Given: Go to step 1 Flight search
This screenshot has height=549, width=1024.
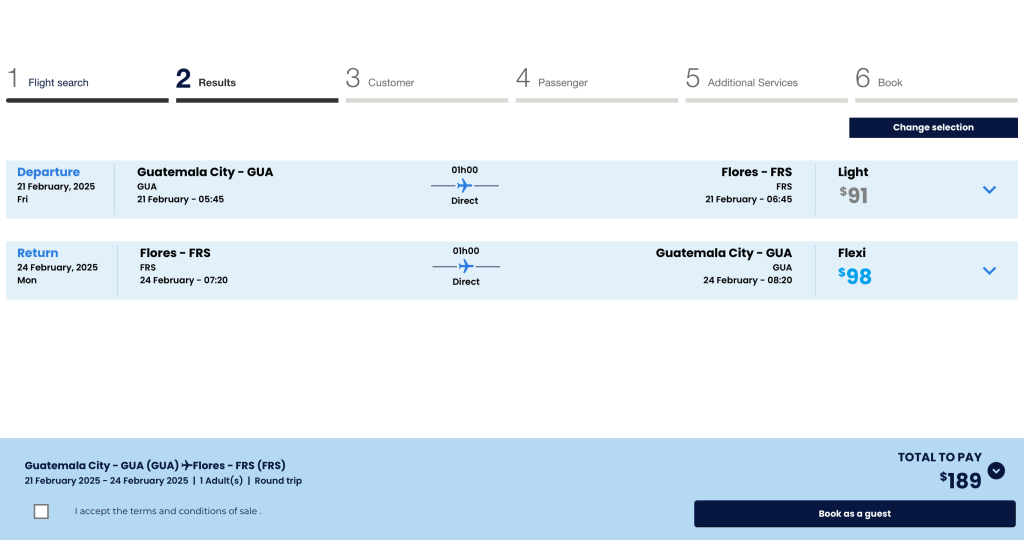Looking at the screenshot, I should tap(58, 82).
